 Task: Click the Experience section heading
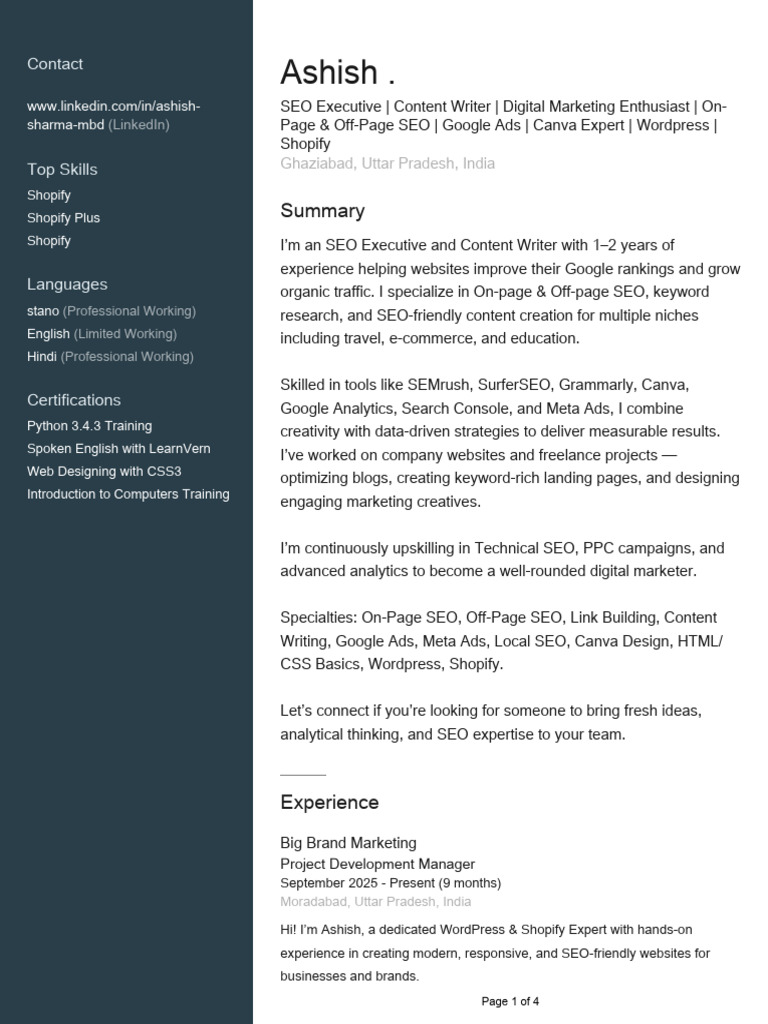tap(329, 802)
